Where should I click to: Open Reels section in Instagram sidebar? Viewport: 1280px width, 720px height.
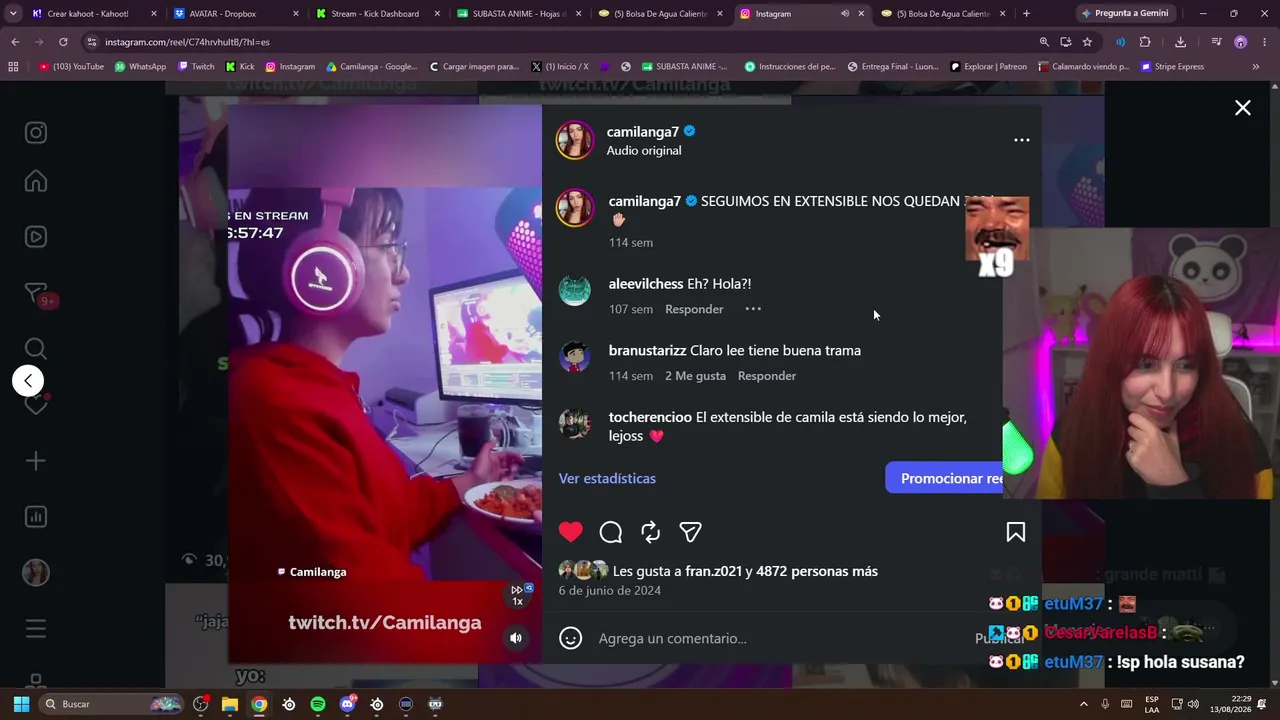tap(36, 237)
